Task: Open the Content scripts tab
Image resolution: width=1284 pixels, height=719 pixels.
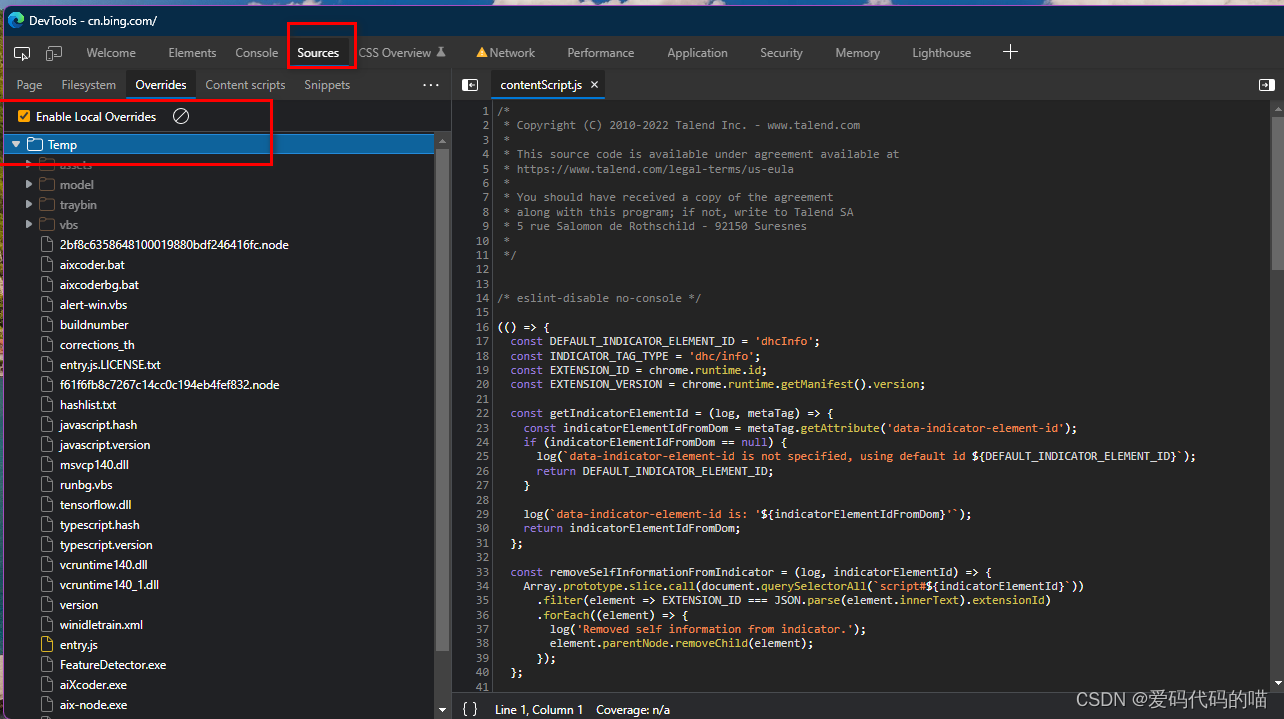Action: click(245, 85)
